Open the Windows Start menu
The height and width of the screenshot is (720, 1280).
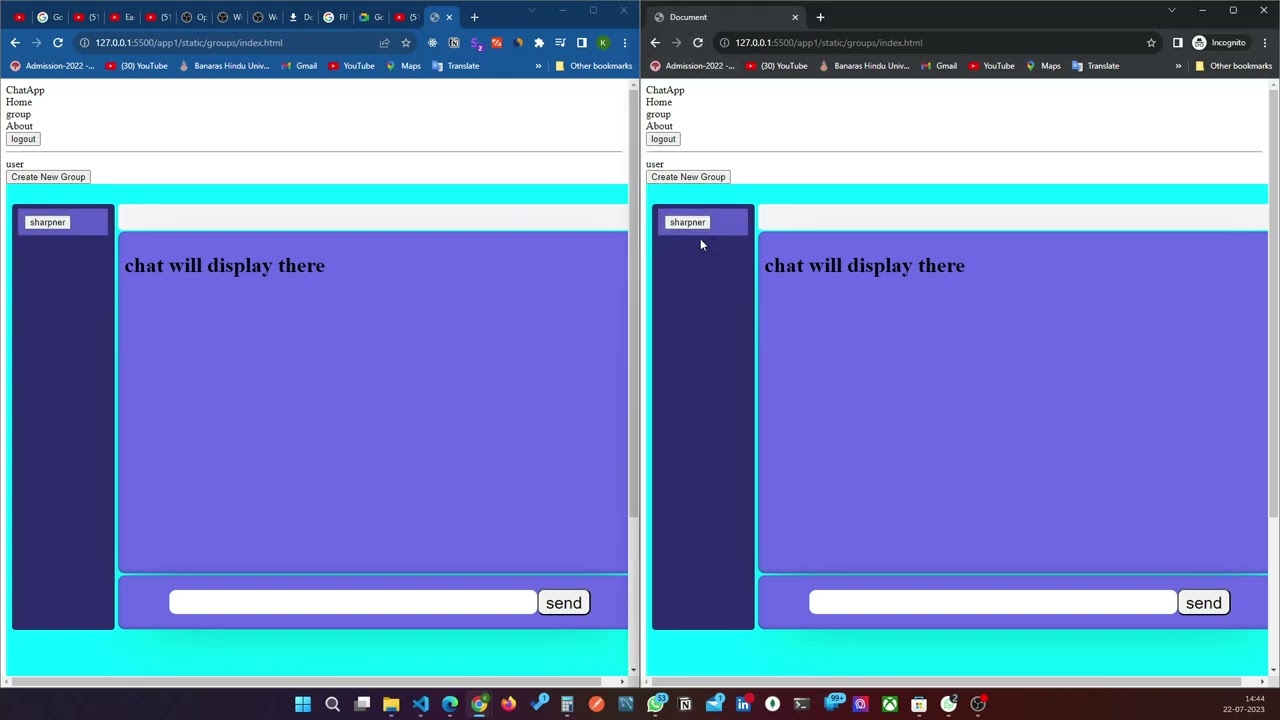303,704
